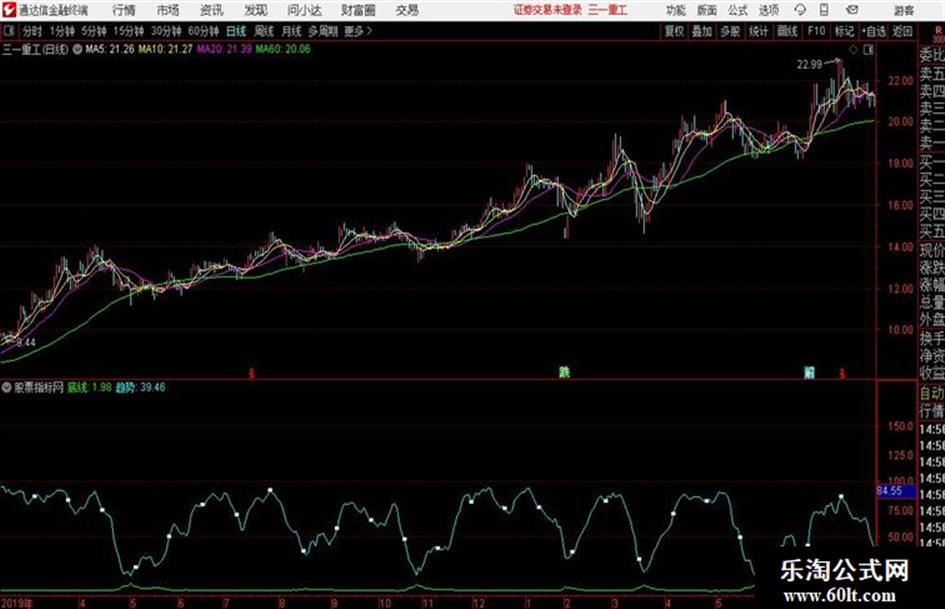Click the 叠加 overlay toolbar button
The width and height of the screenshot is (945, 609).
pos(702,31)
